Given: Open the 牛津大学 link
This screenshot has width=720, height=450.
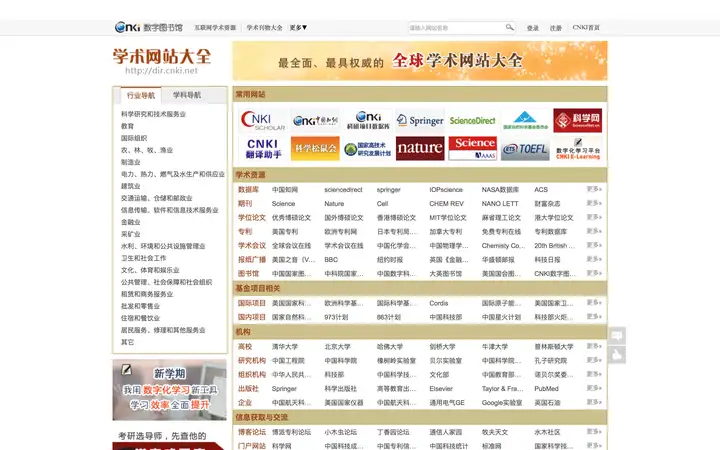Looking at the screenshot, I should (x=495, y=347).
